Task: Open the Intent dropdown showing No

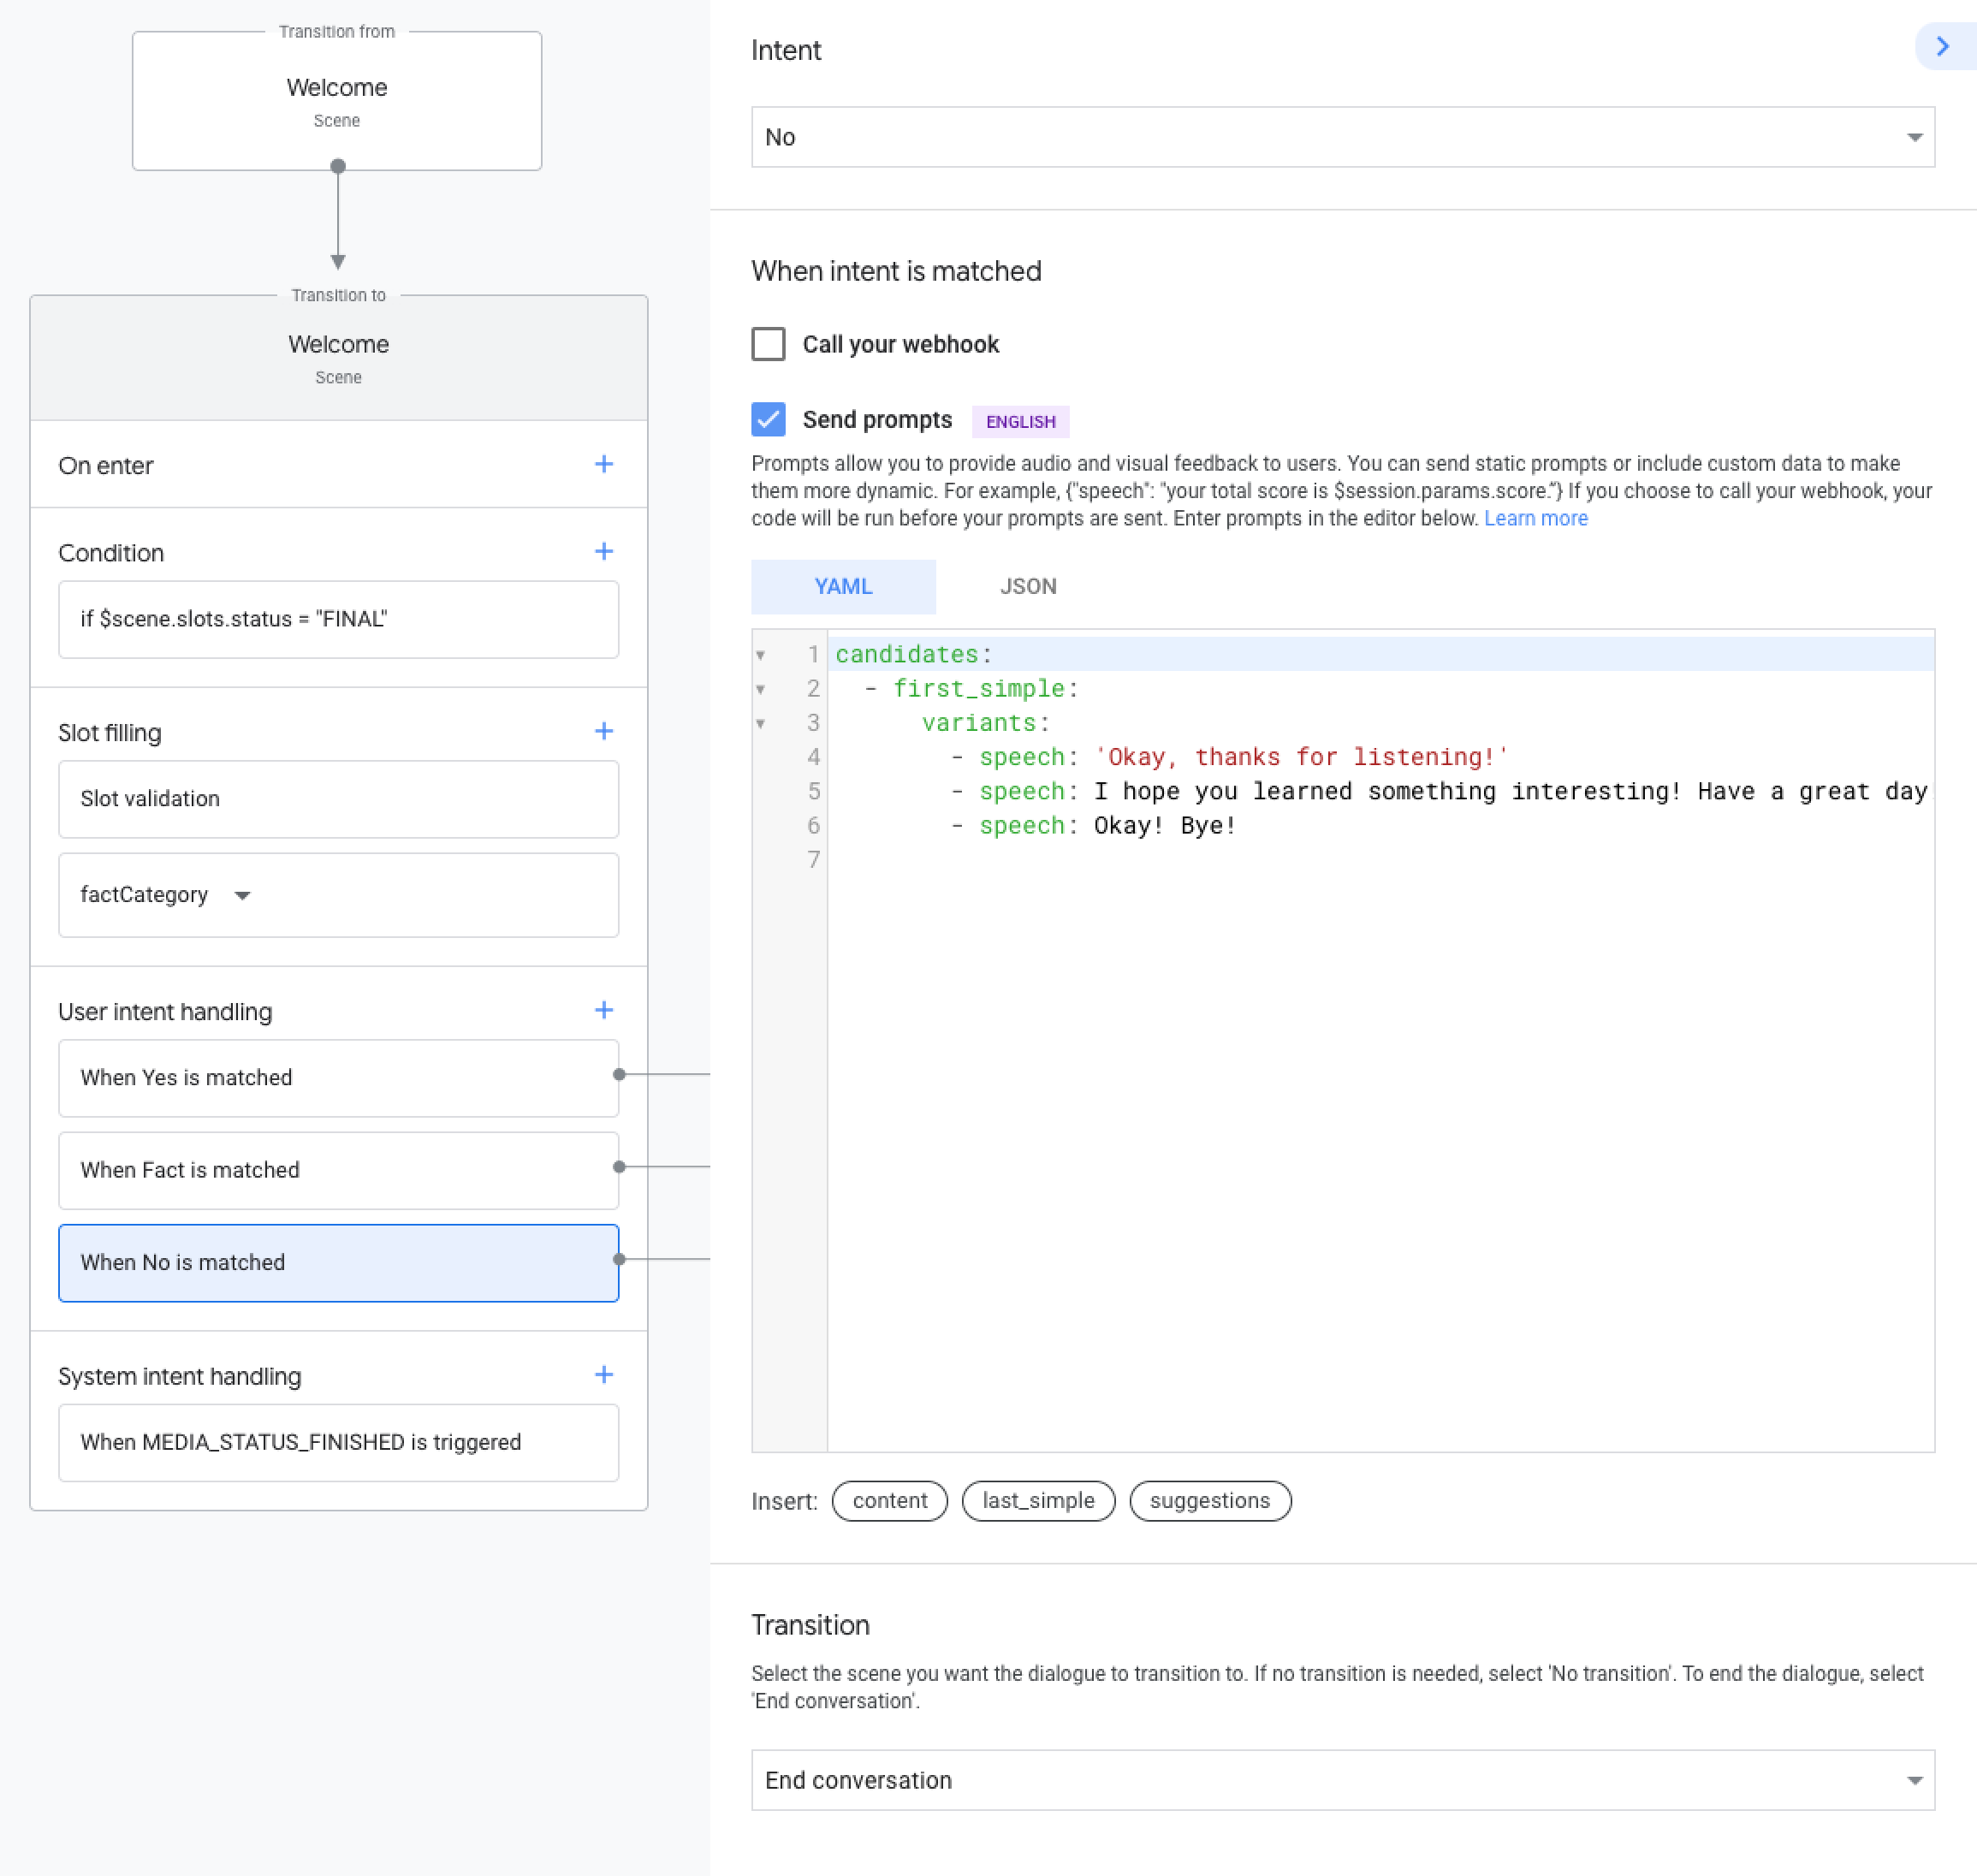Action: coord(1342,137)
